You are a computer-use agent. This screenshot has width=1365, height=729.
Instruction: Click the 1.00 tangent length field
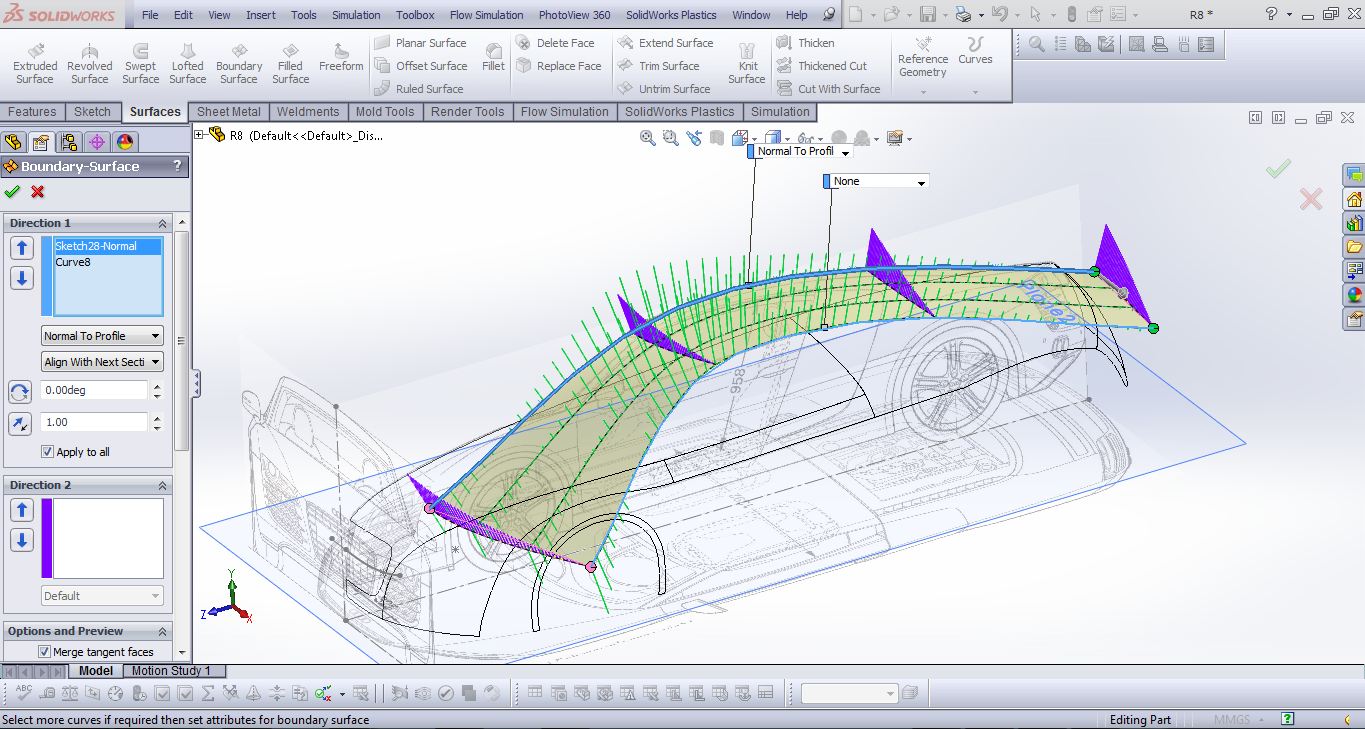click(95, 422)
